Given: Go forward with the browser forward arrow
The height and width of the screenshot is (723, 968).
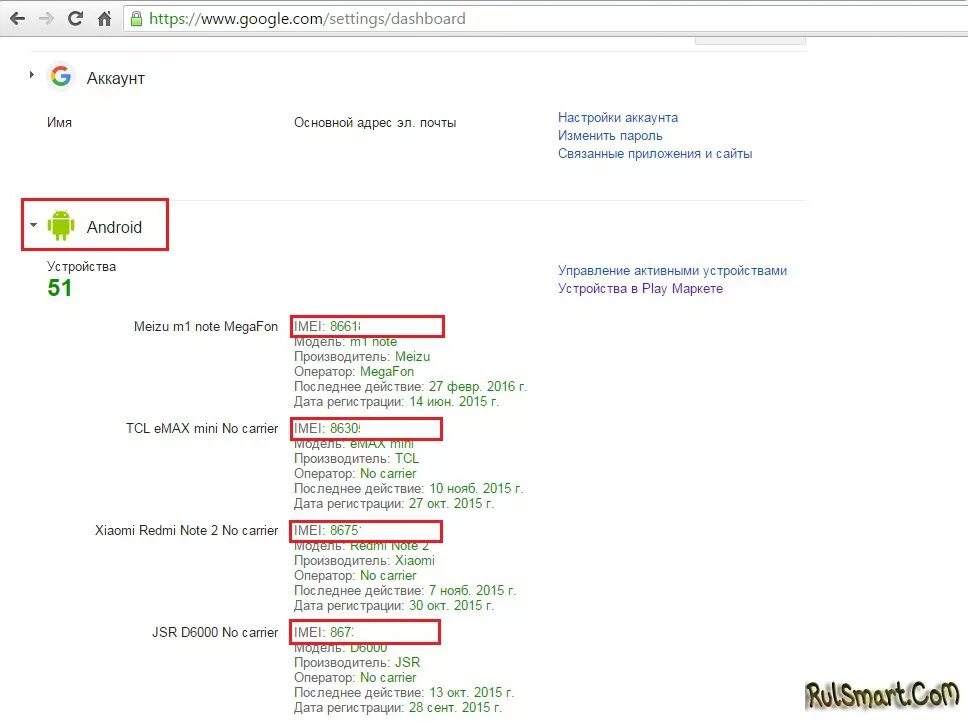Looking at the screenshot, I should (x=46, y=19).
